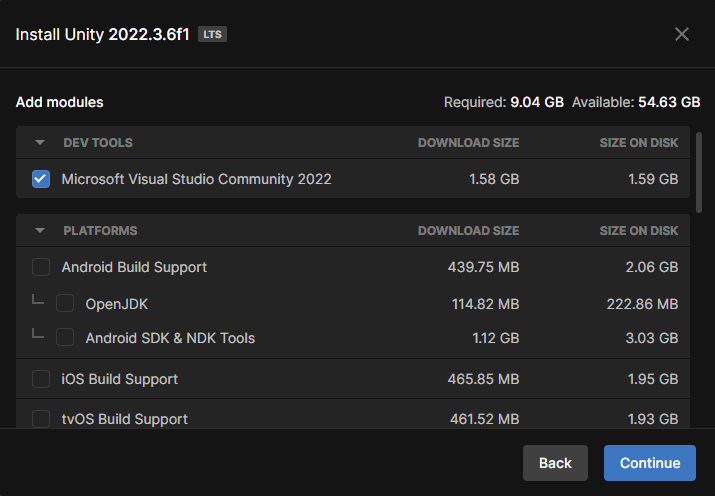Screen dimensions: 715x496
Task: Select iOS Build Support checkbox
Action: pyautogui.click(x=41, y=379)
